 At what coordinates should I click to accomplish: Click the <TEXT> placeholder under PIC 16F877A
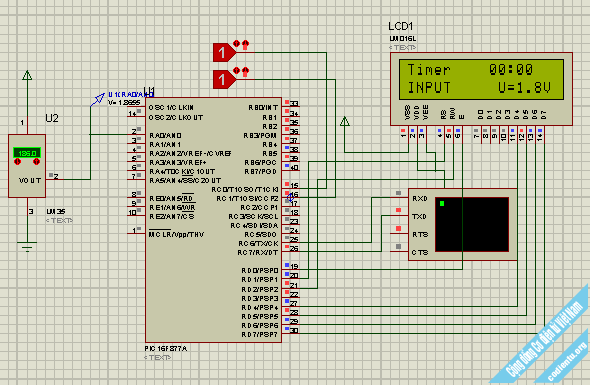tap(157, 358)
